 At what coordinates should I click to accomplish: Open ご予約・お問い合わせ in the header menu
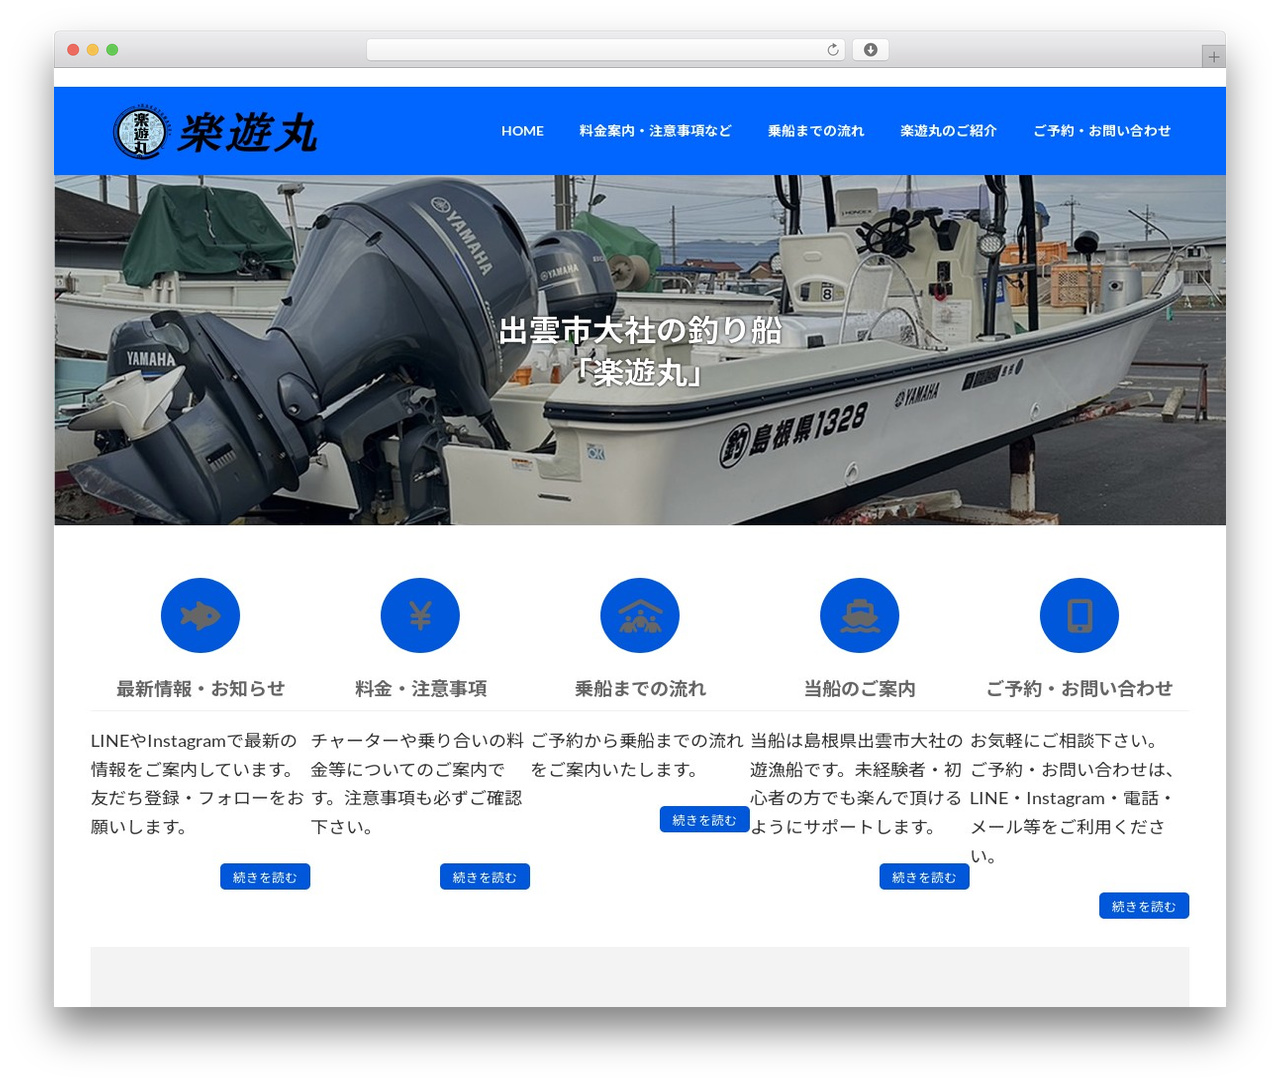point(1102,131)
